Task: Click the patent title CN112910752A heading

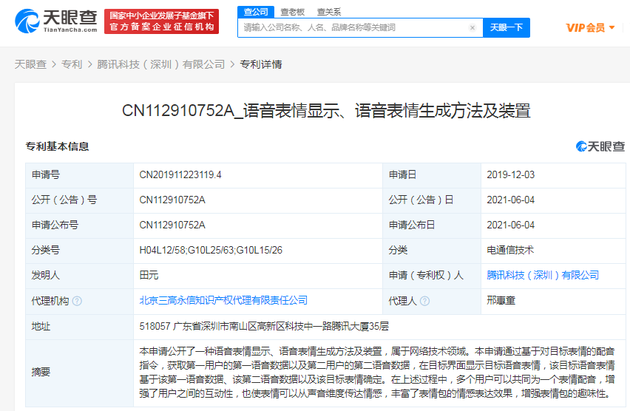Action: (x=326, y=111)
